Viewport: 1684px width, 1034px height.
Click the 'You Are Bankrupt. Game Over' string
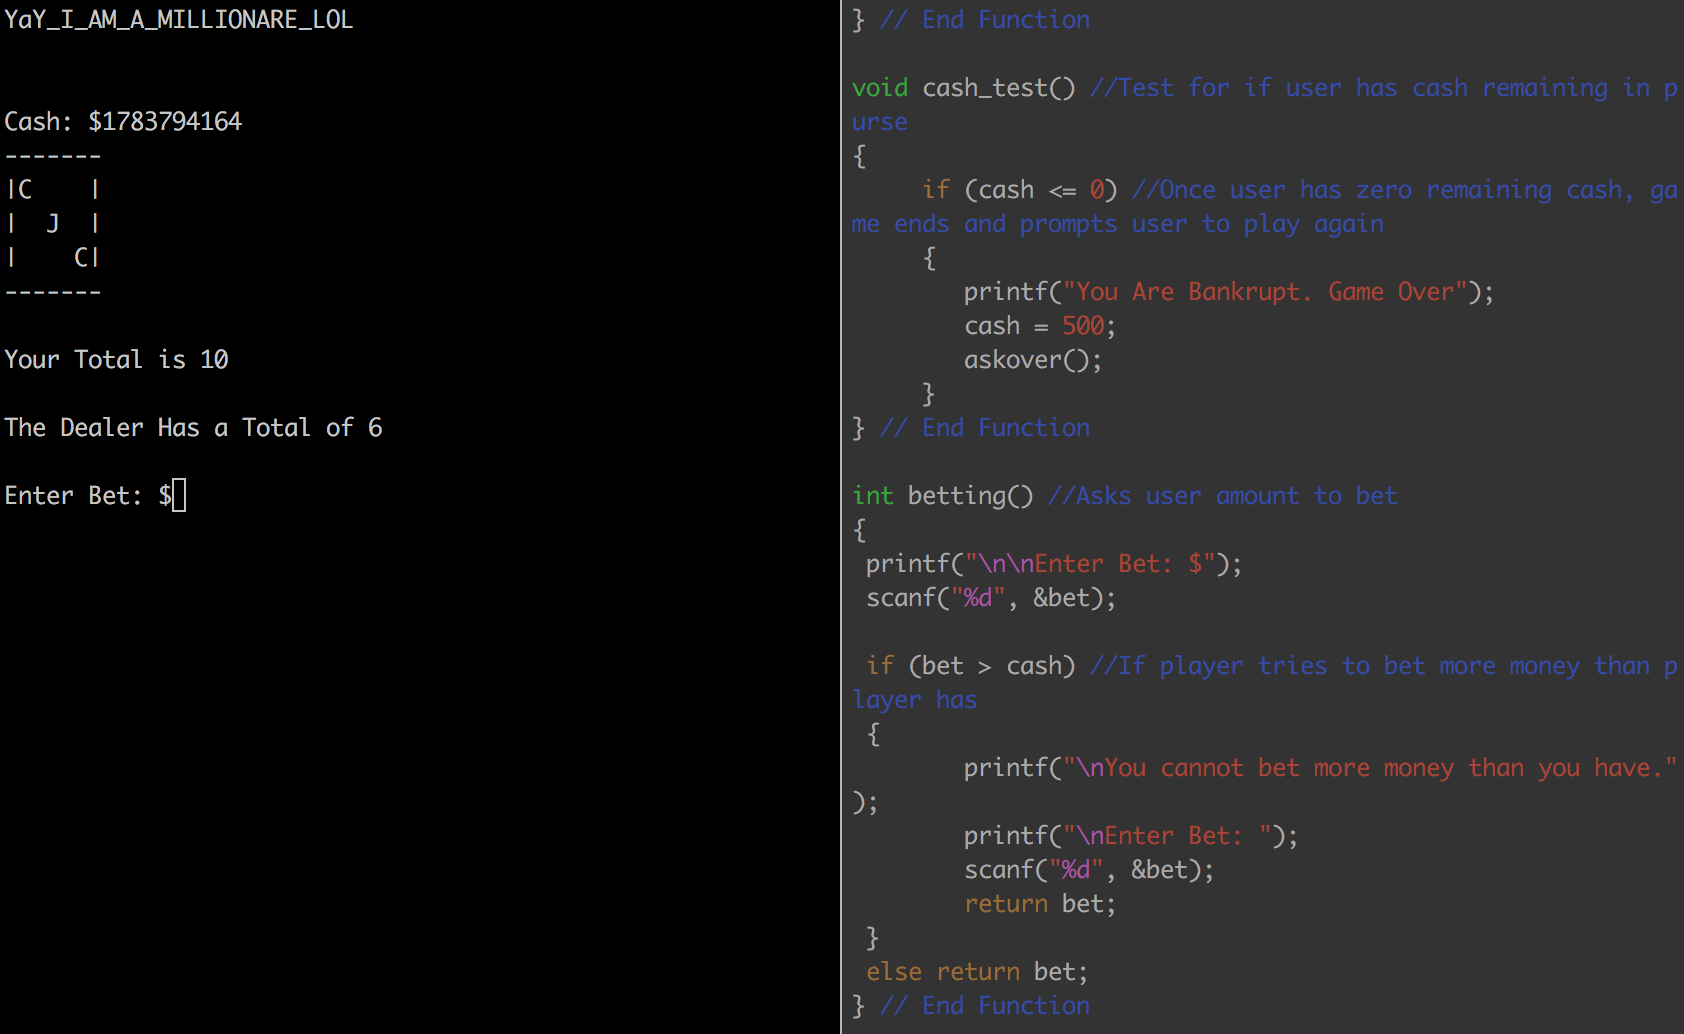coord(1265,292)
